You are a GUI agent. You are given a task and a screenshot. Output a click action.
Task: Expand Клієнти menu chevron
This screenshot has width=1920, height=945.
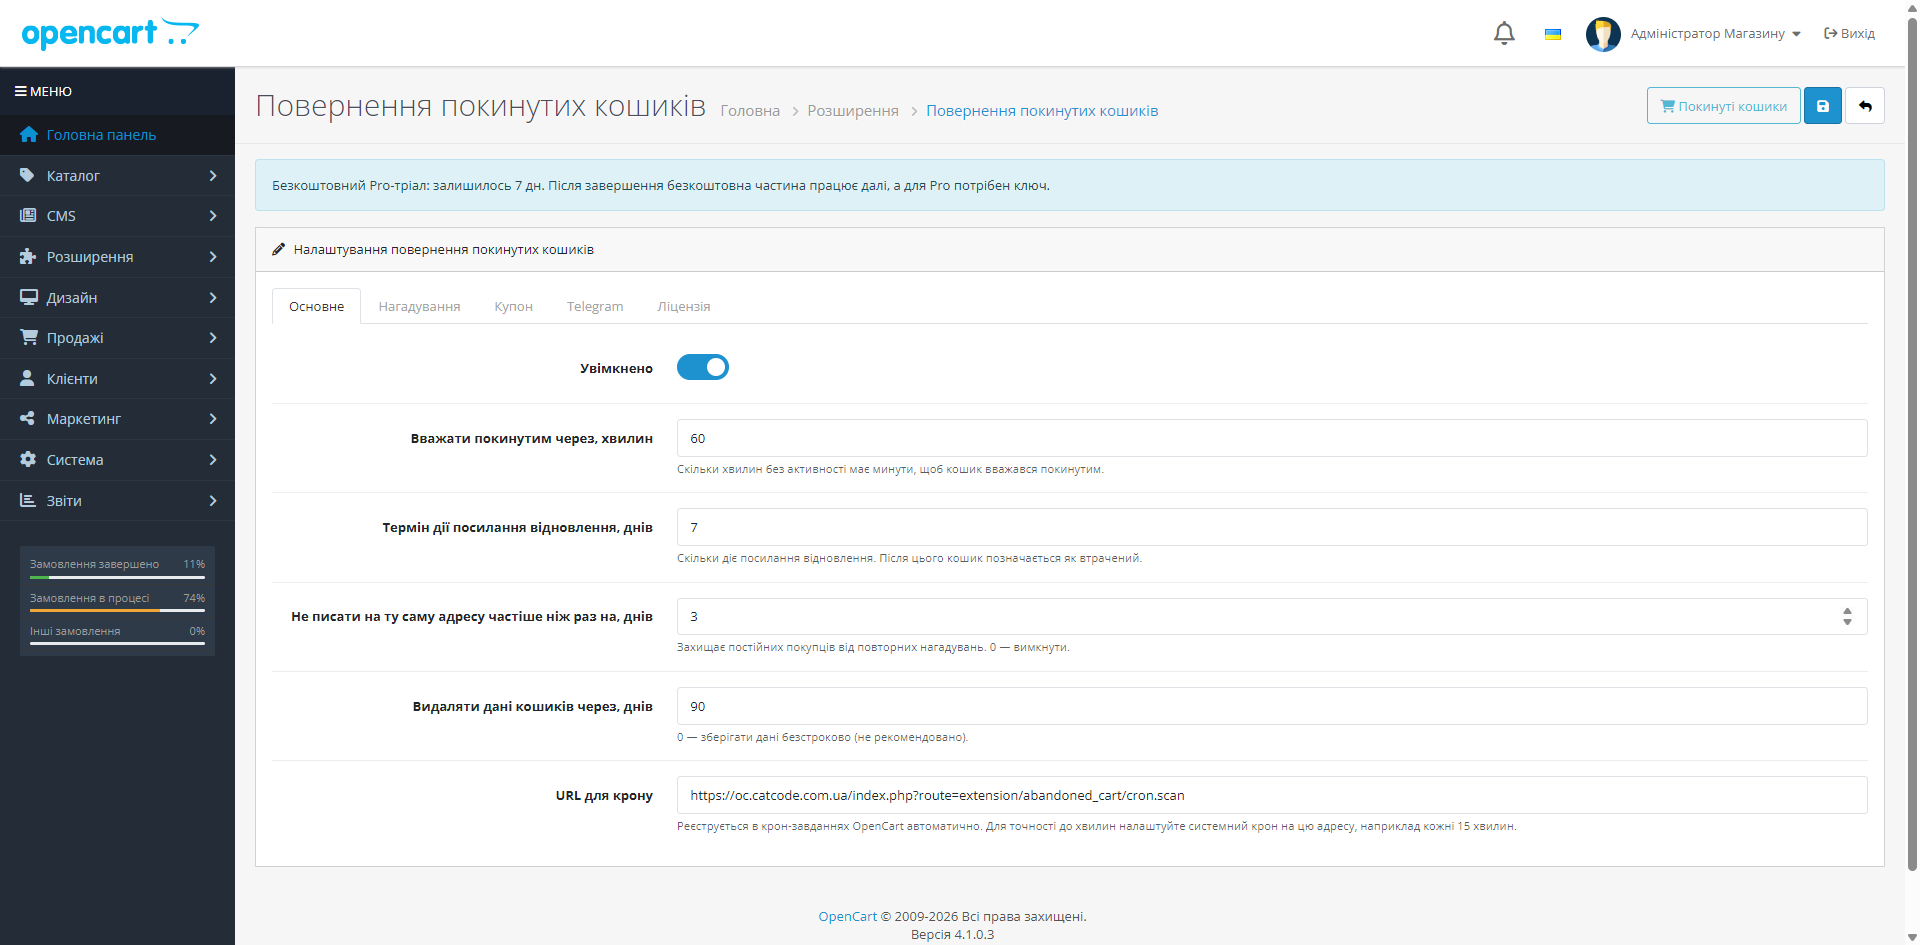(213, 379)
